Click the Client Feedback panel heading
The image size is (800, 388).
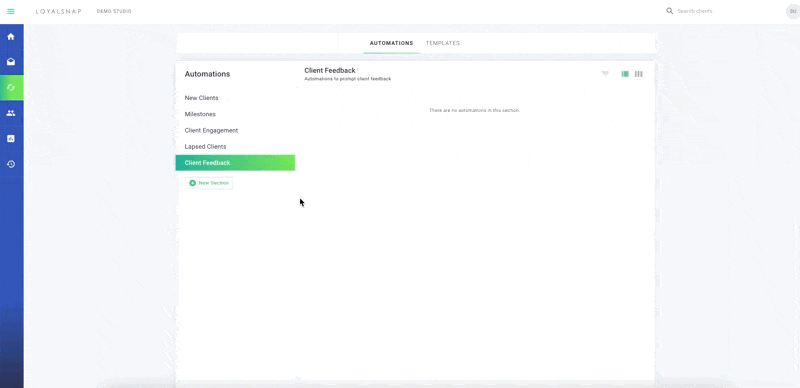330,70
